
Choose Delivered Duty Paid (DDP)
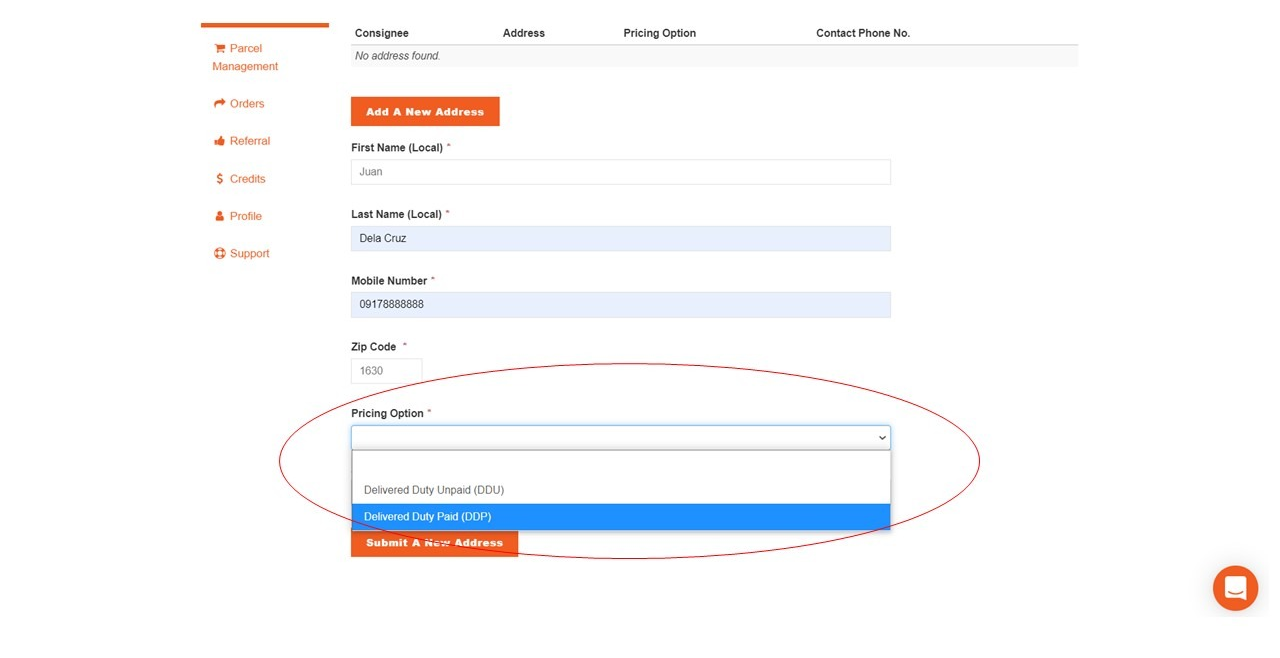pyautogui.click(x=620, y=517)
